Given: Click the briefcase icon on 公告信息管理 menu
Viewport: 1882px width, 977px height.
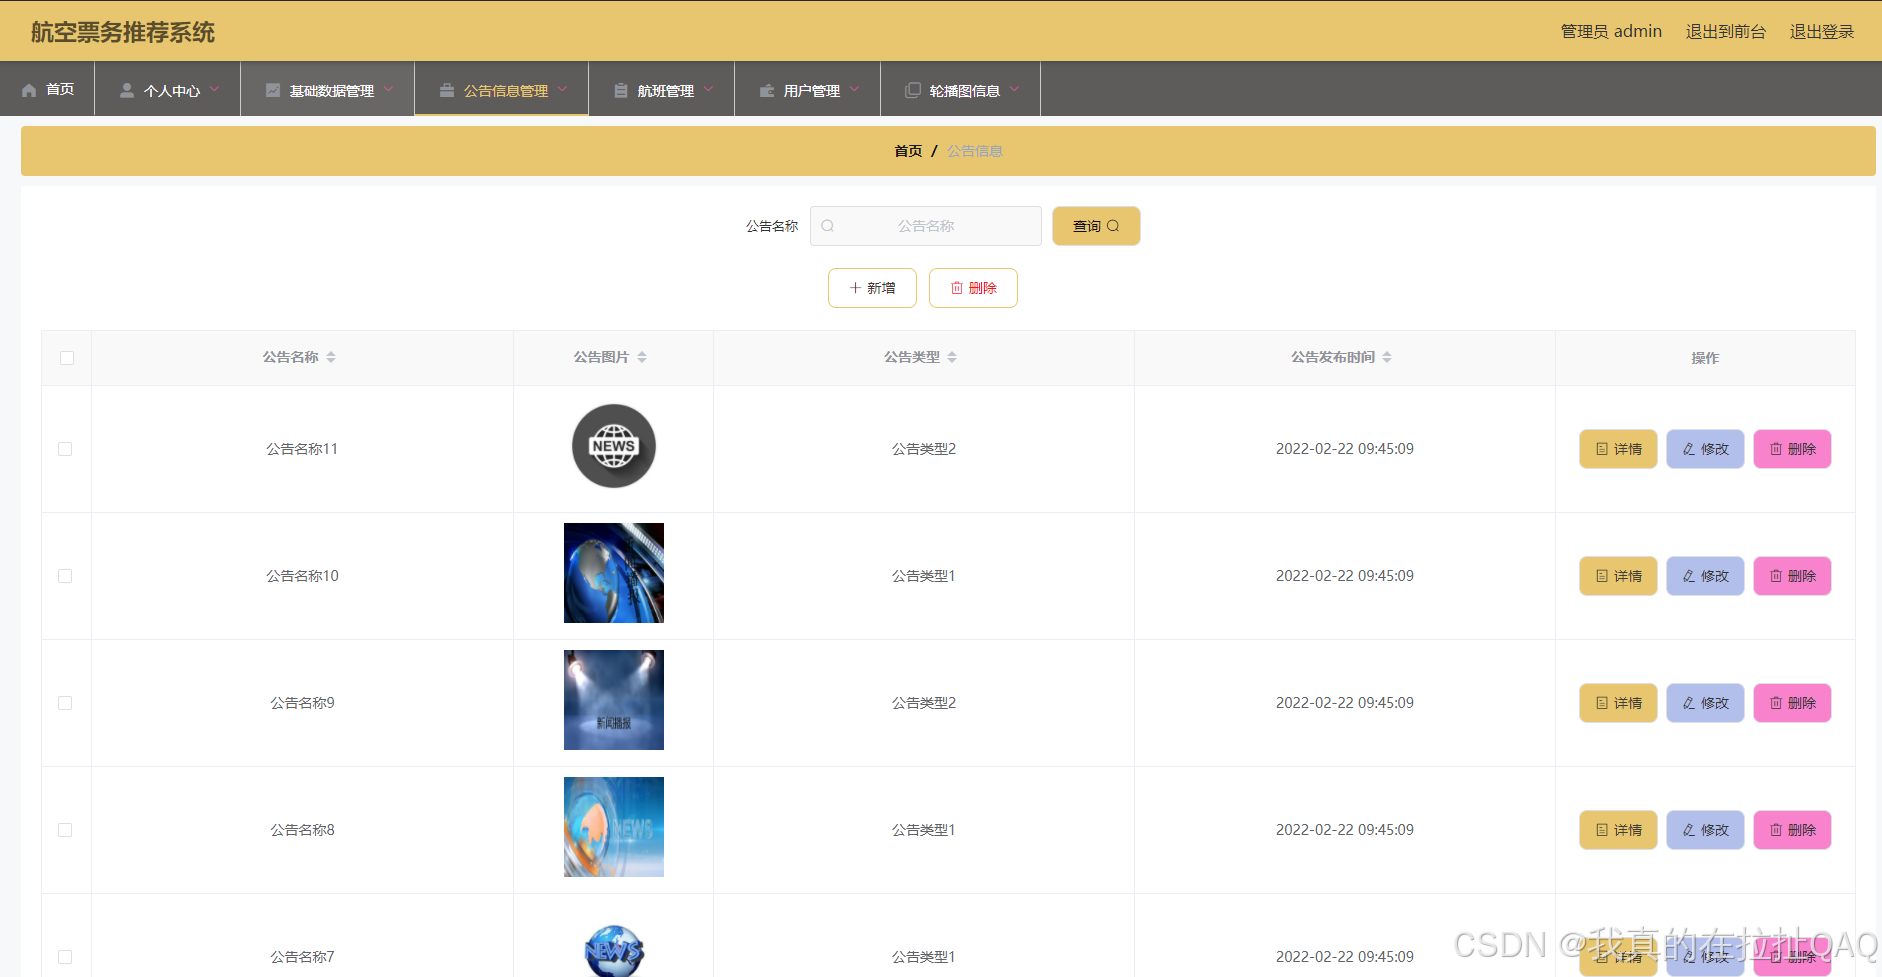Looking at the screenshot, I should coord(446,89).
